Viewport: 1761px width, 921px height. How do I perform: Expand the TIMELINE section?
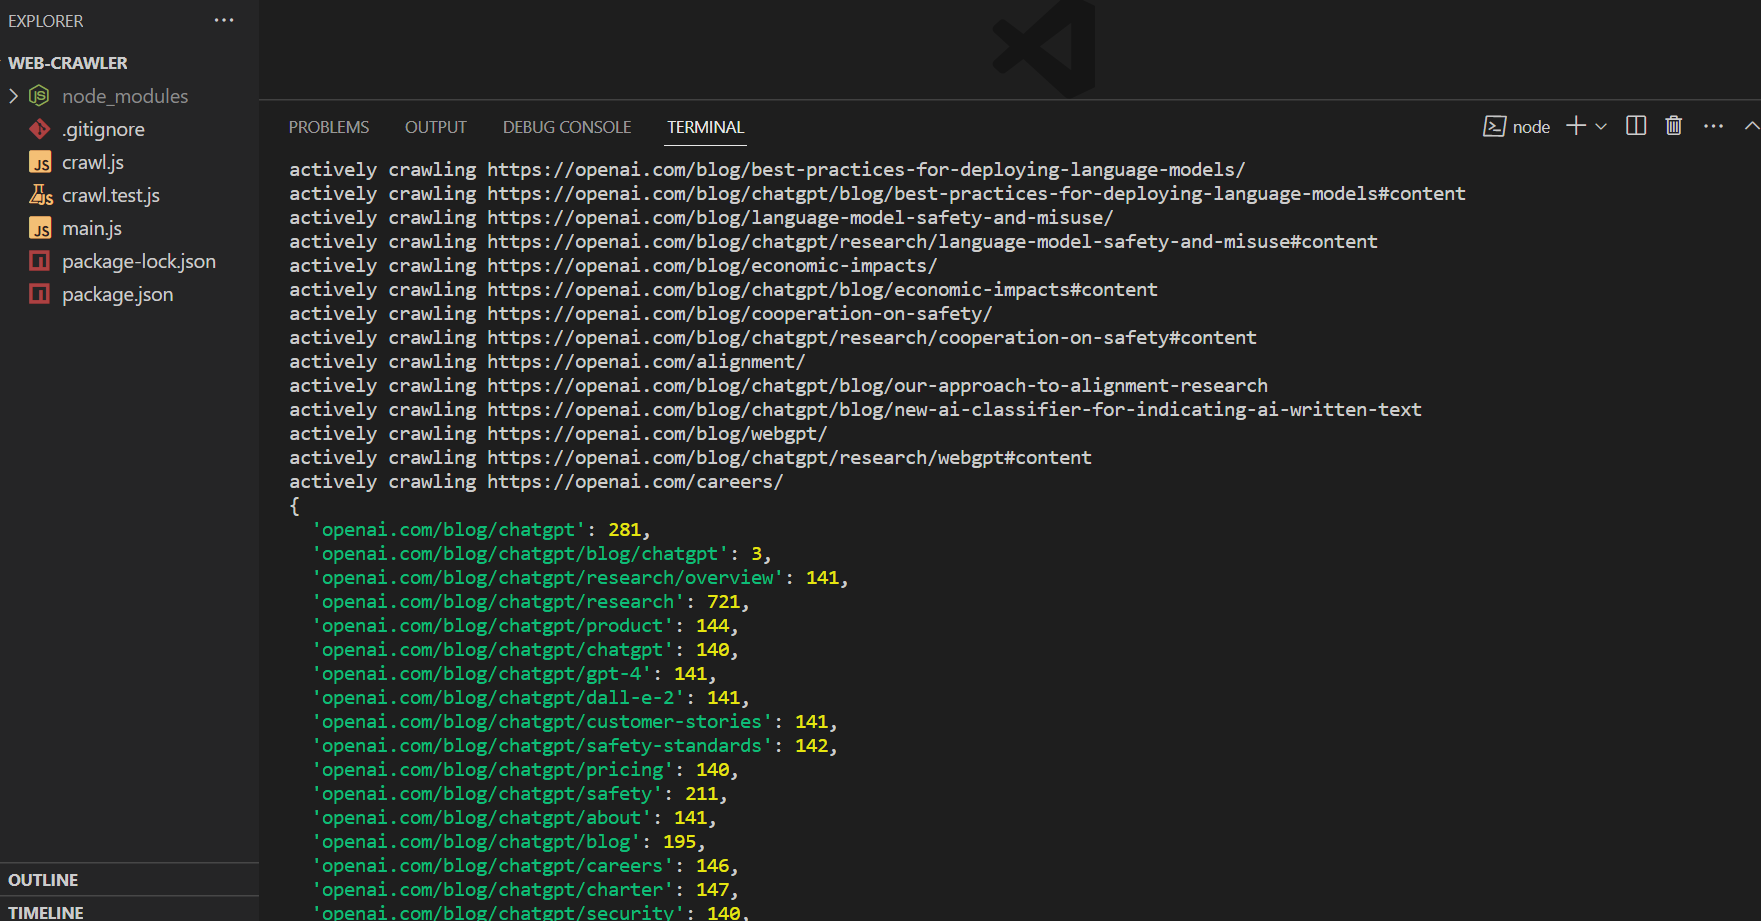(x=46, y=912)
